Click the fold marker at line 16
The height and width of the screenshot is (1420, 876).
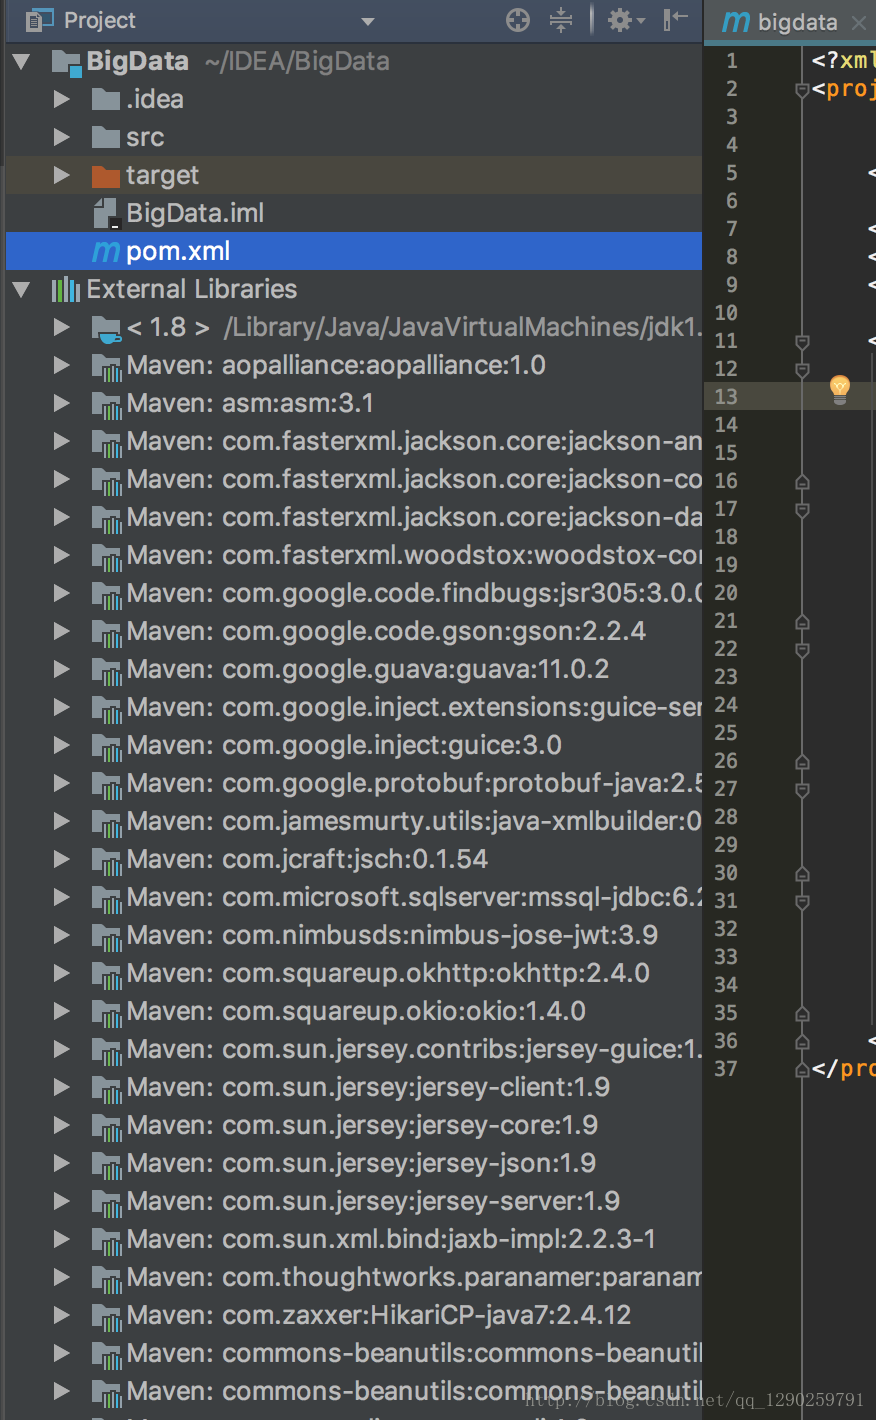(802, 482)
